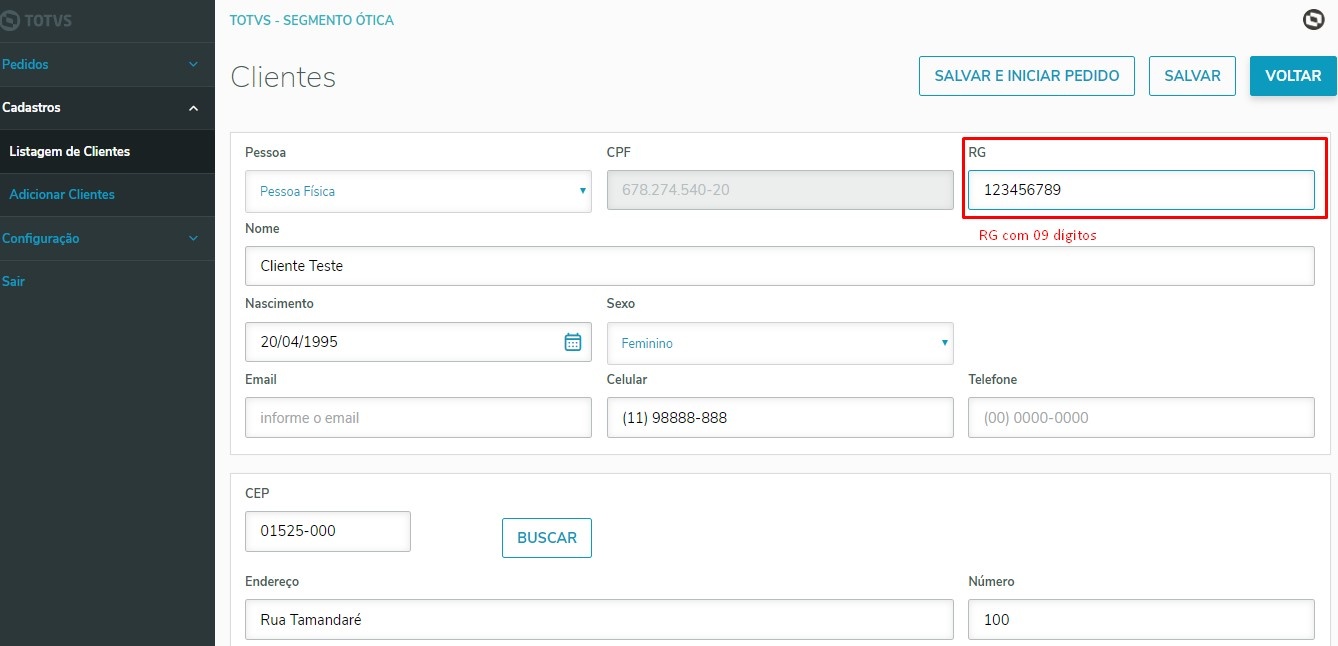Click Sair to log out
1338x646 pixels.
(x=14, y=281)
